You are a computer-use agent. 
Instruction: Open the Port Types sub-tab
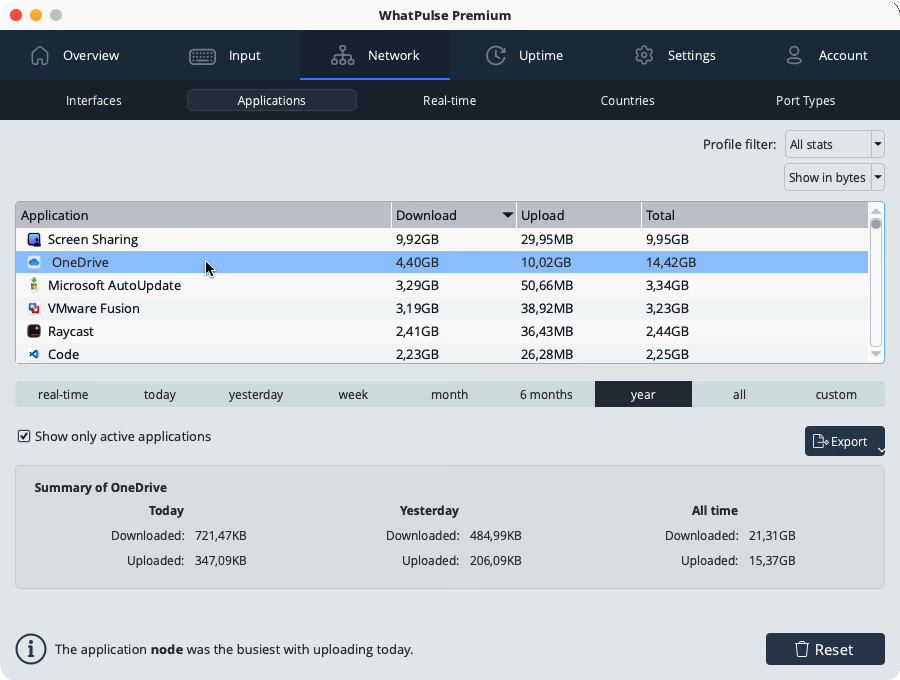(805, 100)
